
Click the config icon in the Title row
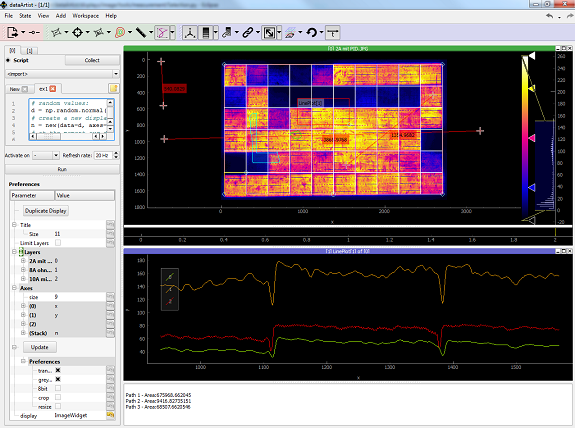110,224
